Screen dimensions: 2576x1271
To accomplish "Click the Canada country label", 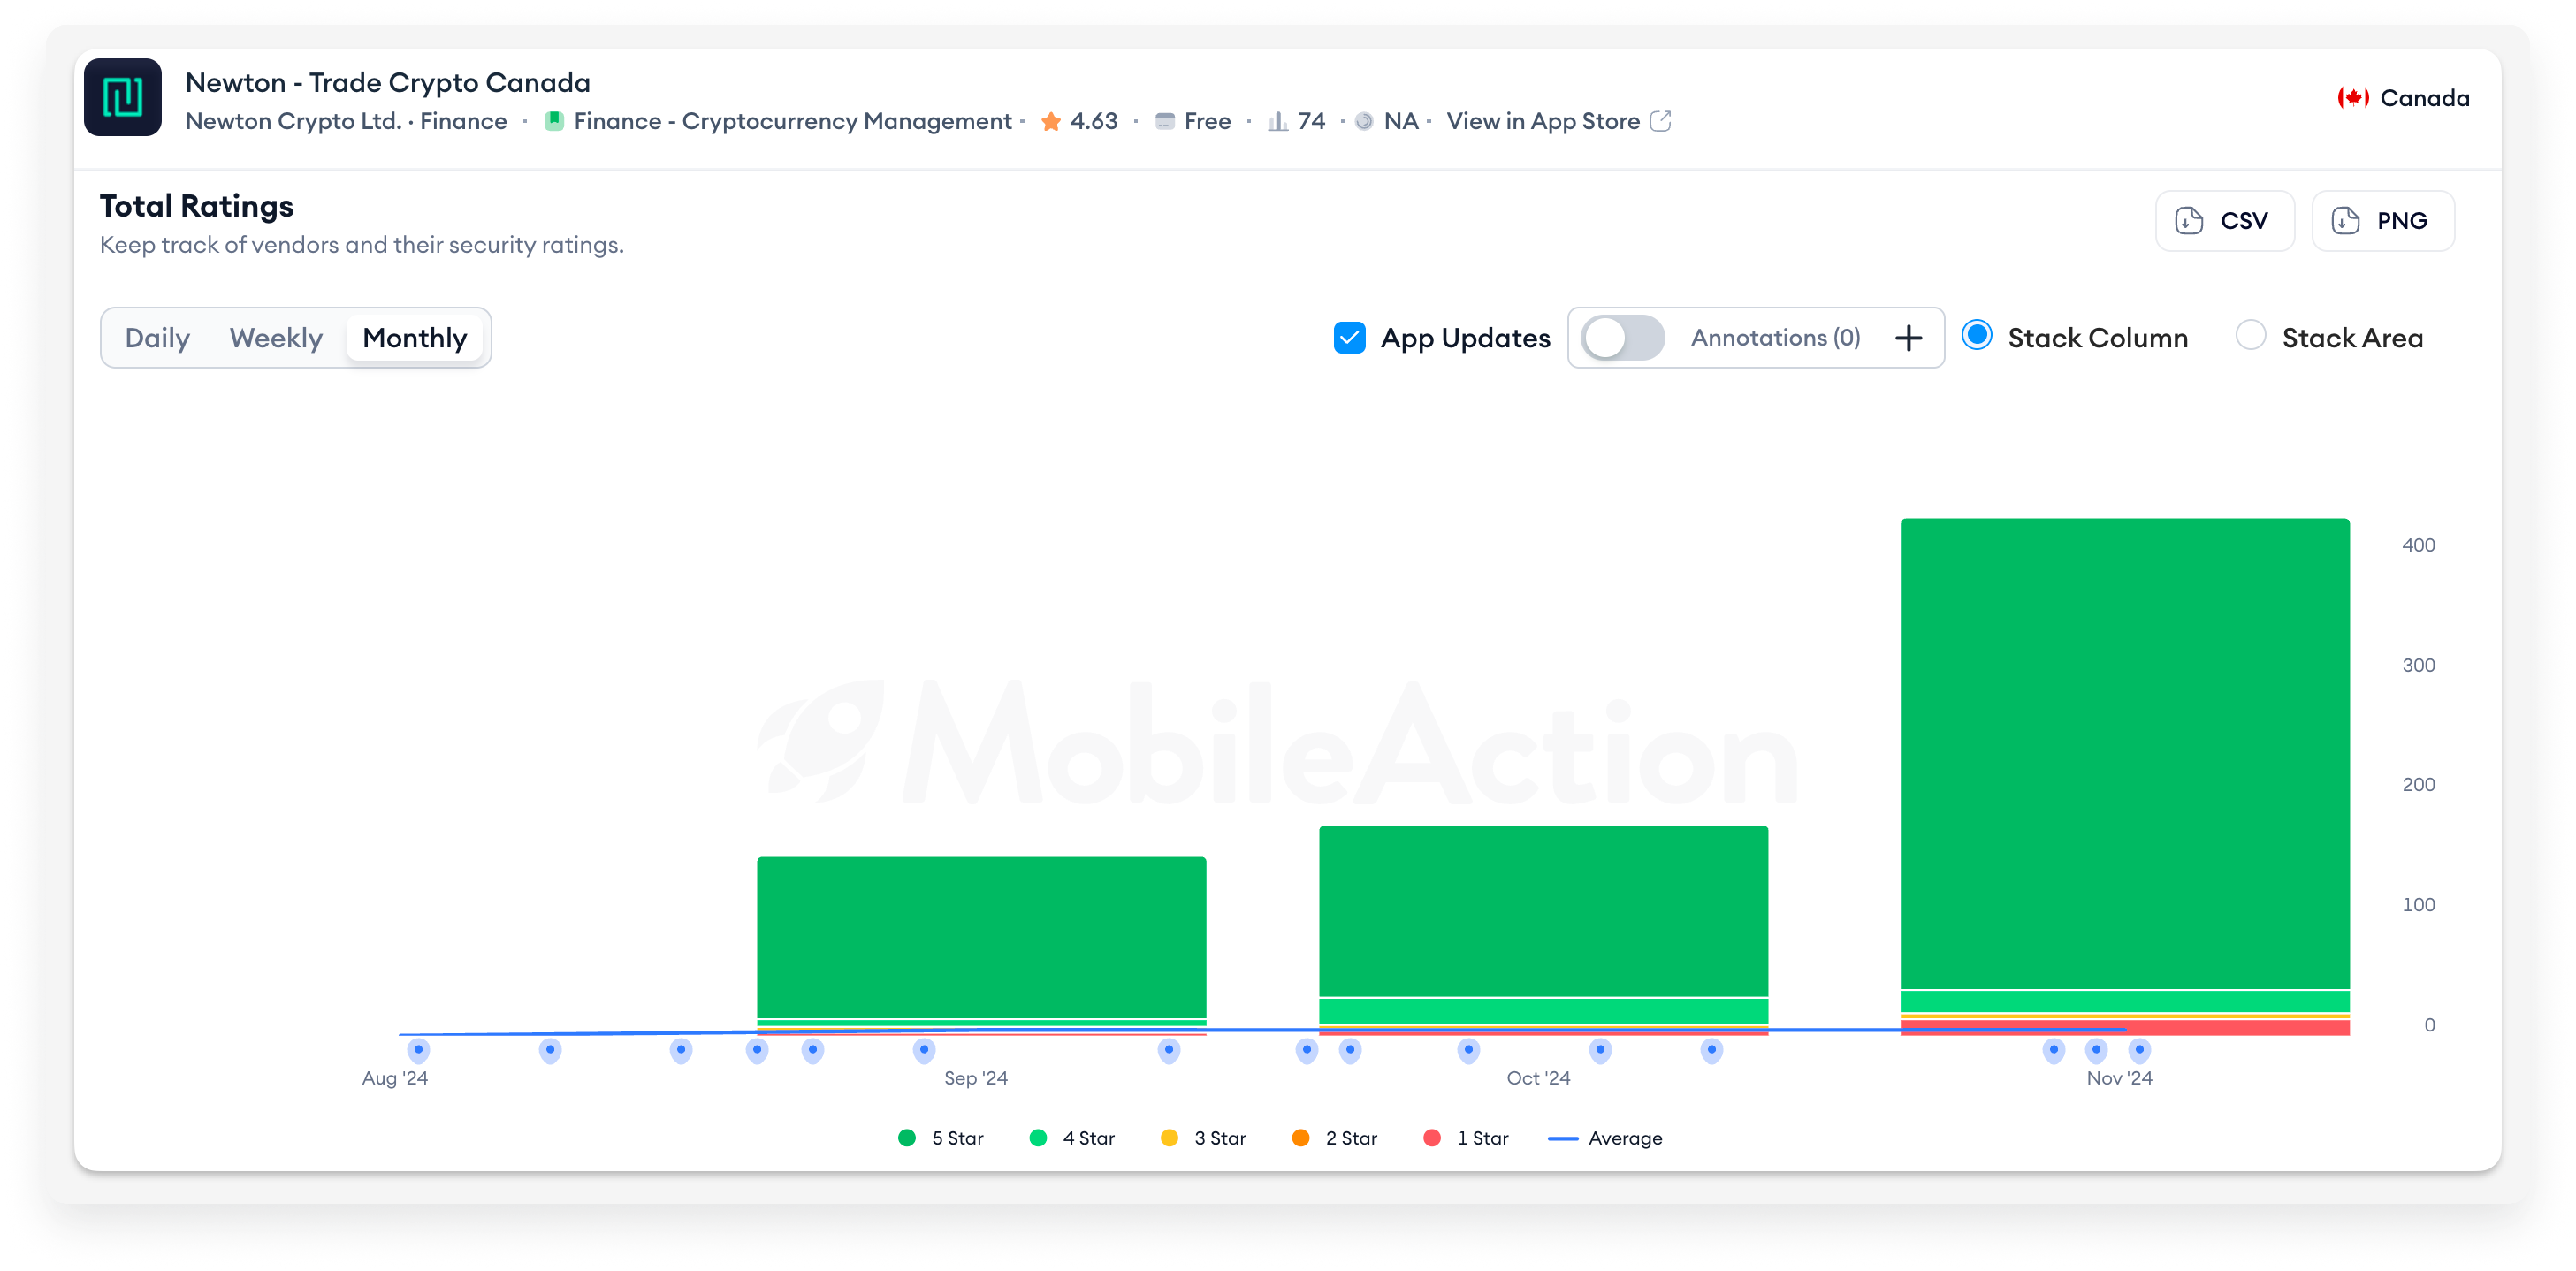I will [x=2424, y=98].
